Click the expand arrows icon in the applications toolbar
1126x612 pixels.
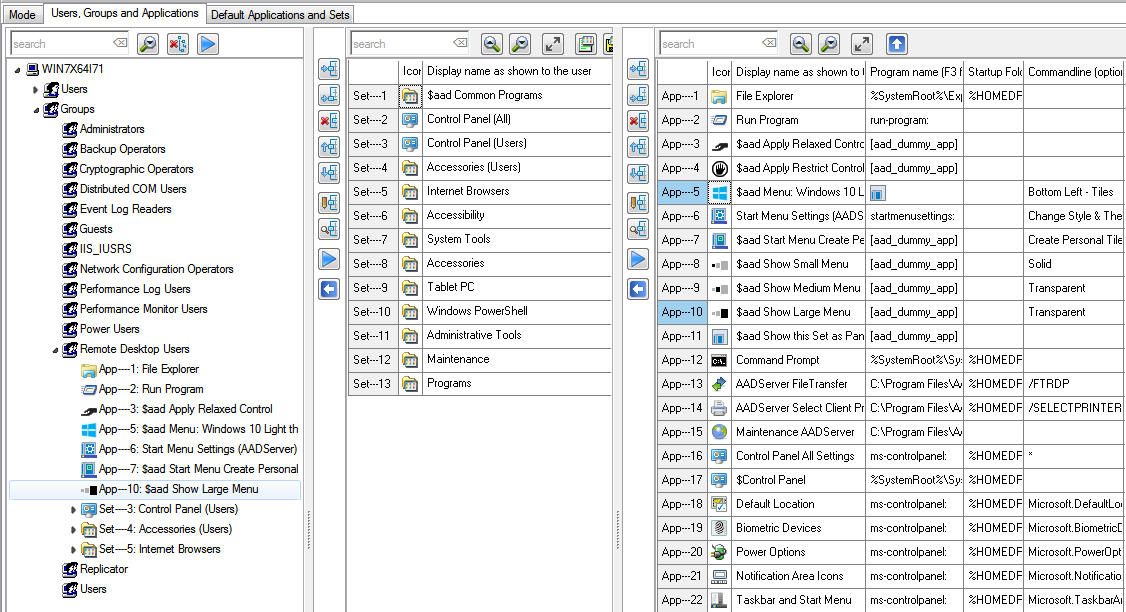(x=861, y=44)
